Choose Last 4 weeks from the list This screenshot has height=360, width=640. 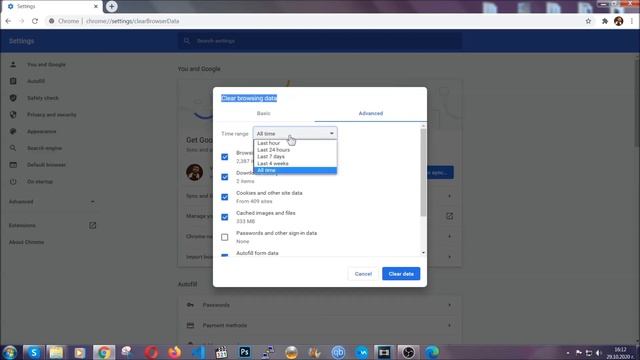[295, 163]
